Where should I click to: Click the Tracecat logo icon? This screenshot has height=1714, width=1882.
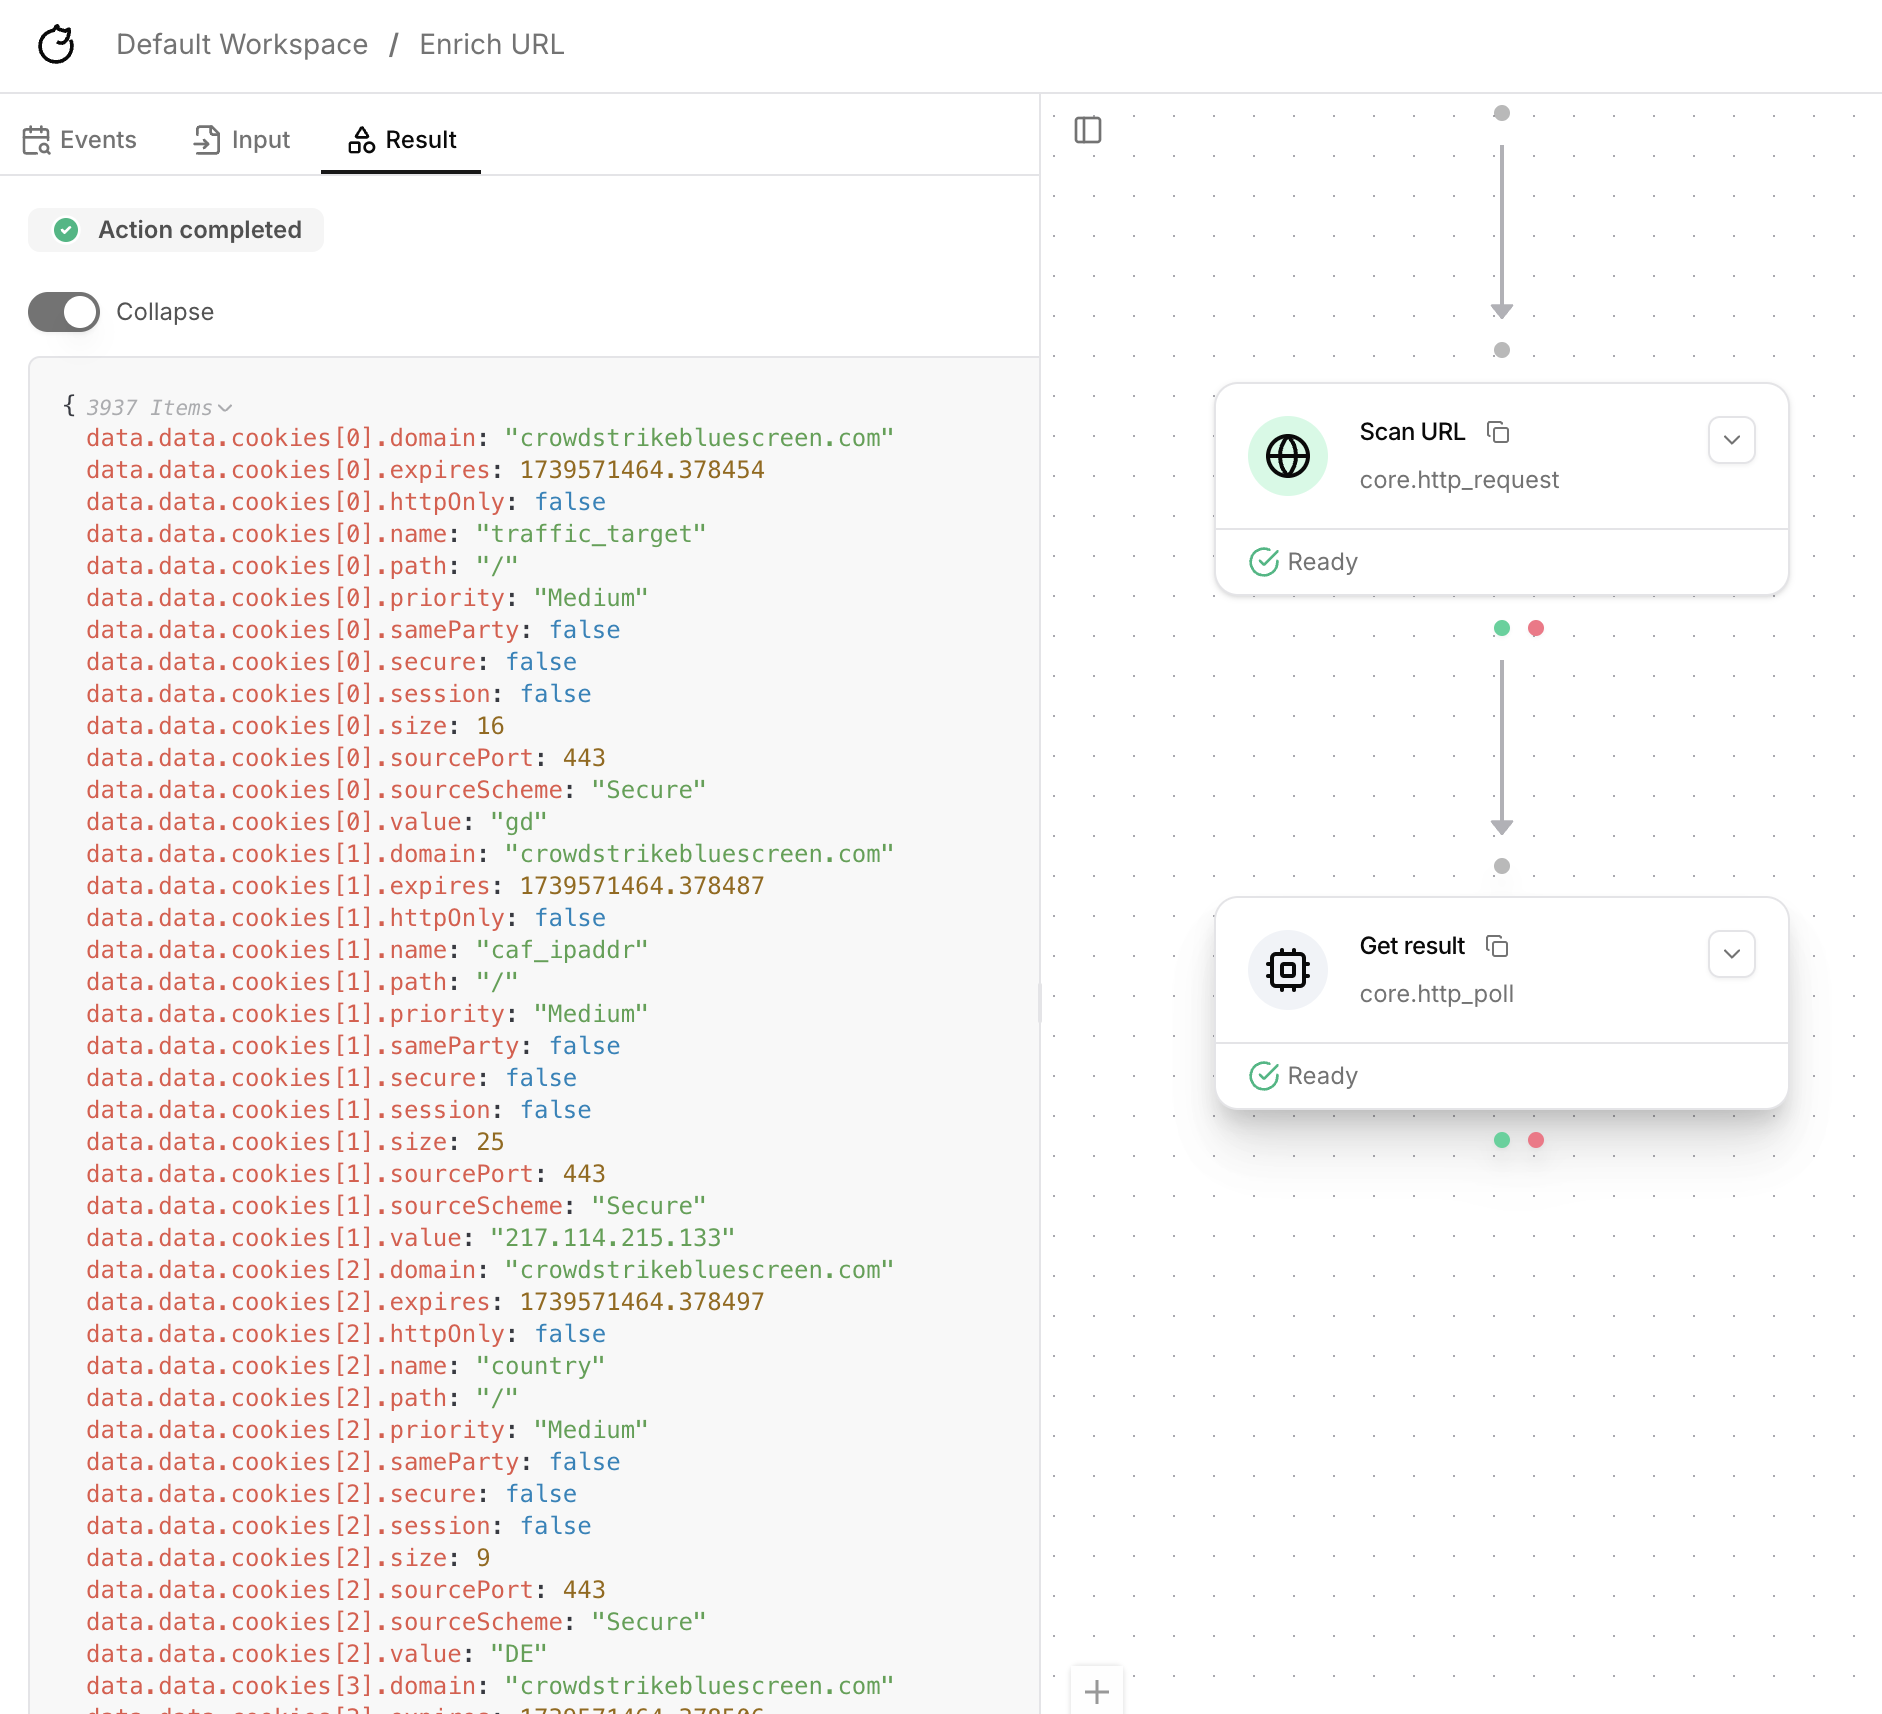point(56,44)
